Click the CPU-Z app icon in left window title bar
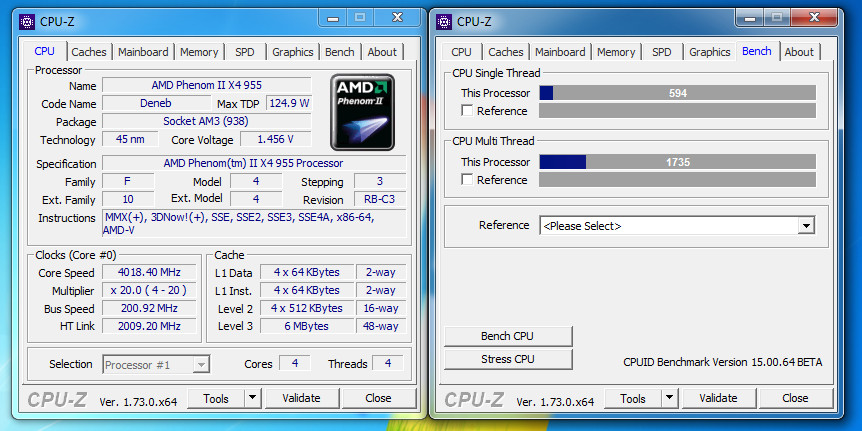 pos(27,22)
